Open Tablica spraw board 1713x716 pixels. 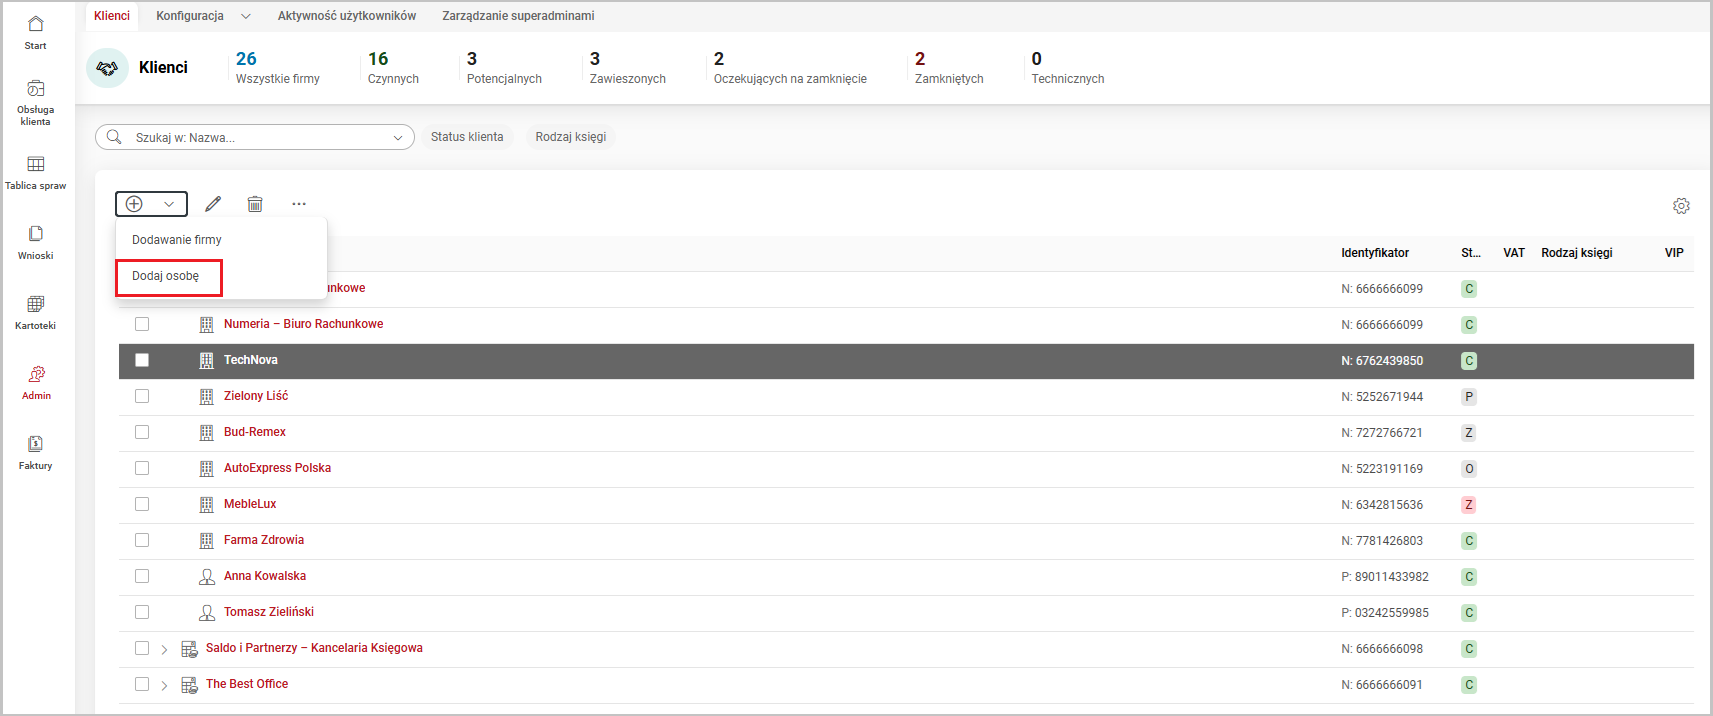pyautogui.click(x=35, y=172)
